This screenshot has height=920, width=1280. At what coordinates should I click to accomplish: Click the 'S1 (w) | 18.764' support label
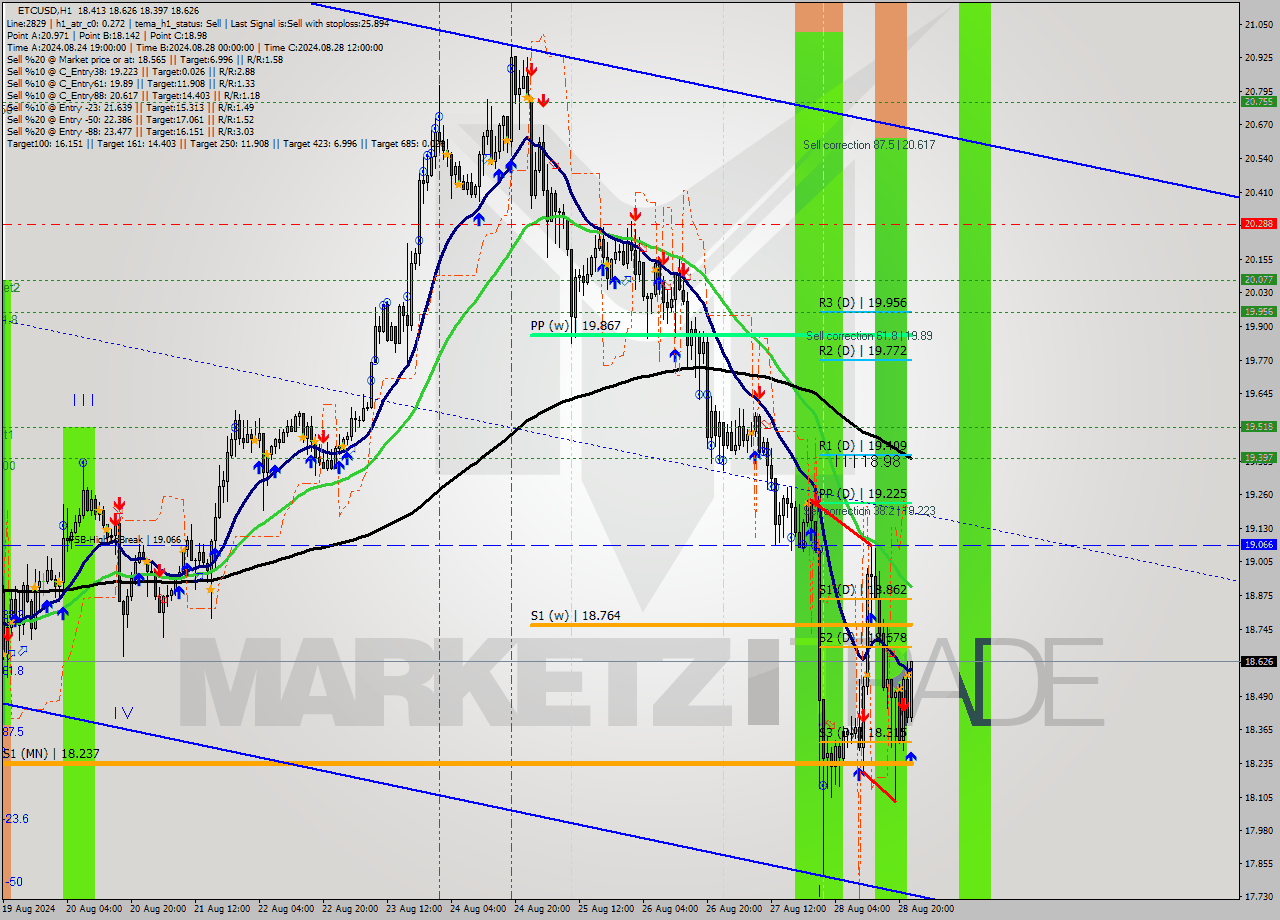(575, 616)
